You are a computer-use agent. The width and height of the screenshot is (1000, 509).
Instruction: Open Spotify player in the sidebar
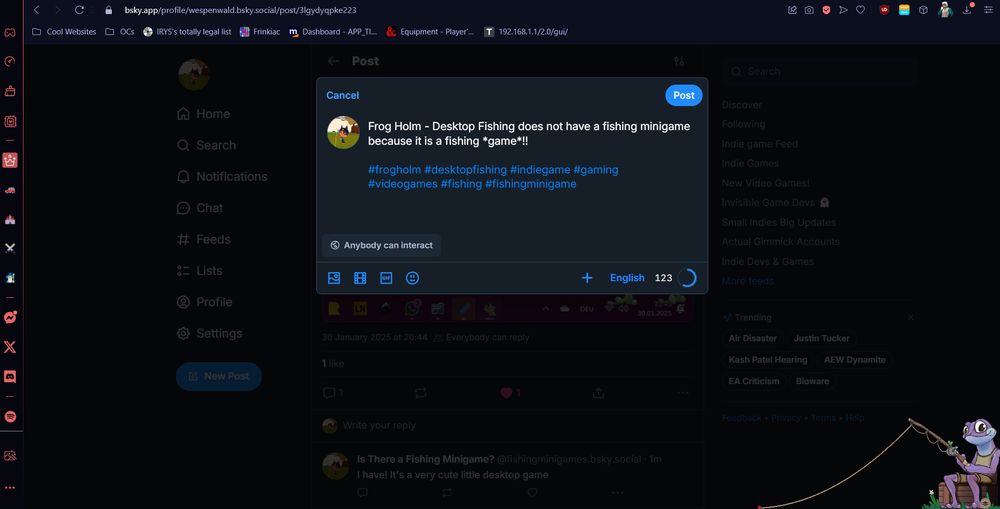tap(10, 417)
